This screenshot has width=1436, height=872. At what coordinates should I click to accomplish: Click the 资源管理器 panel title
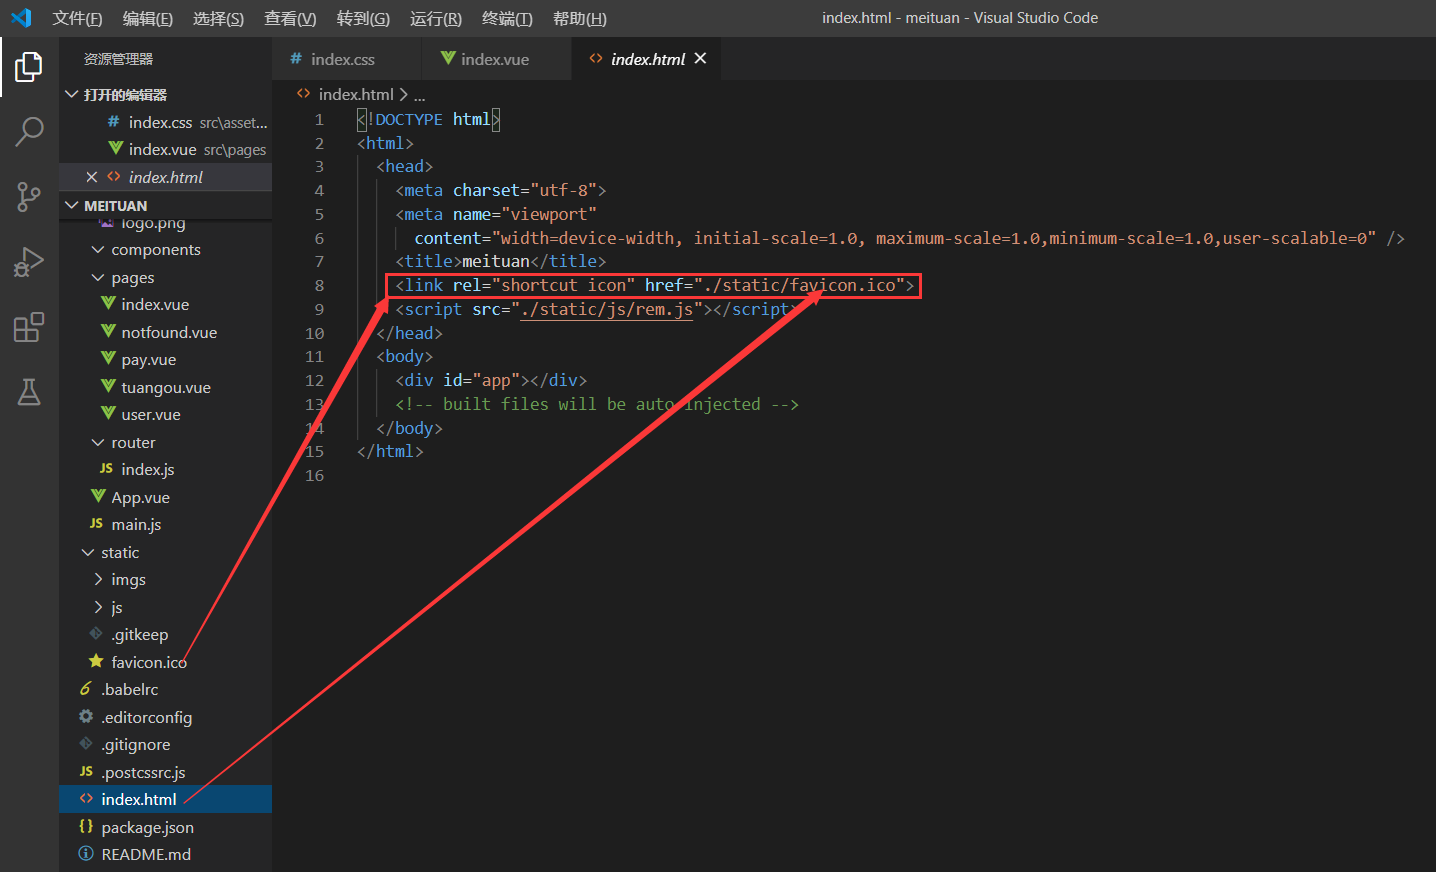pyautogui.click(x=118, y=59)
